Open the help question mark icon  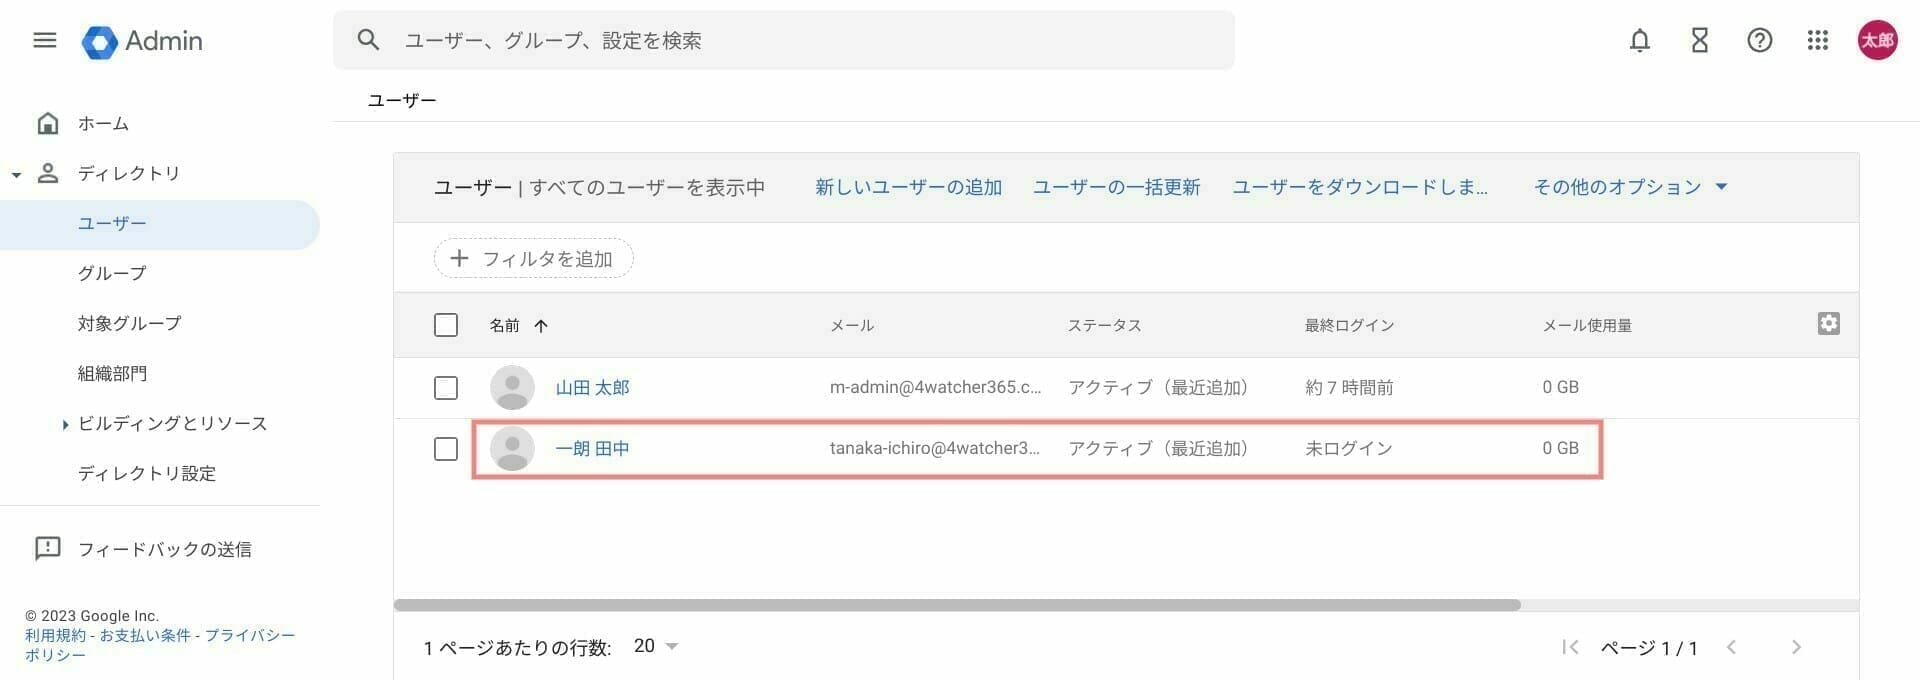click(1760, 40)
